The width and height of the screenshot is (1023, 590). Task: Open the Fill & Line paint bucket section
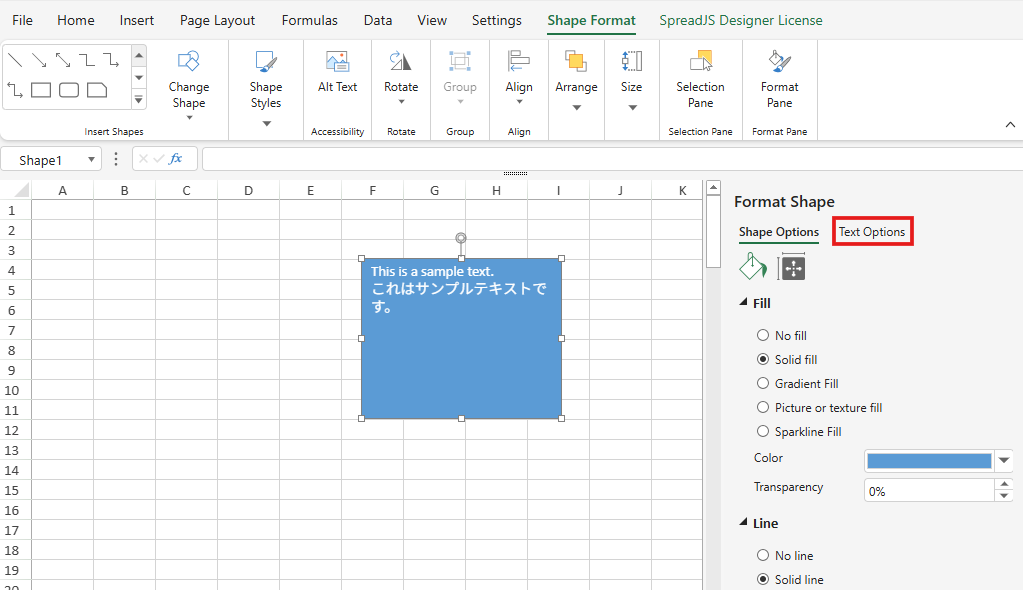click(753, 266)
